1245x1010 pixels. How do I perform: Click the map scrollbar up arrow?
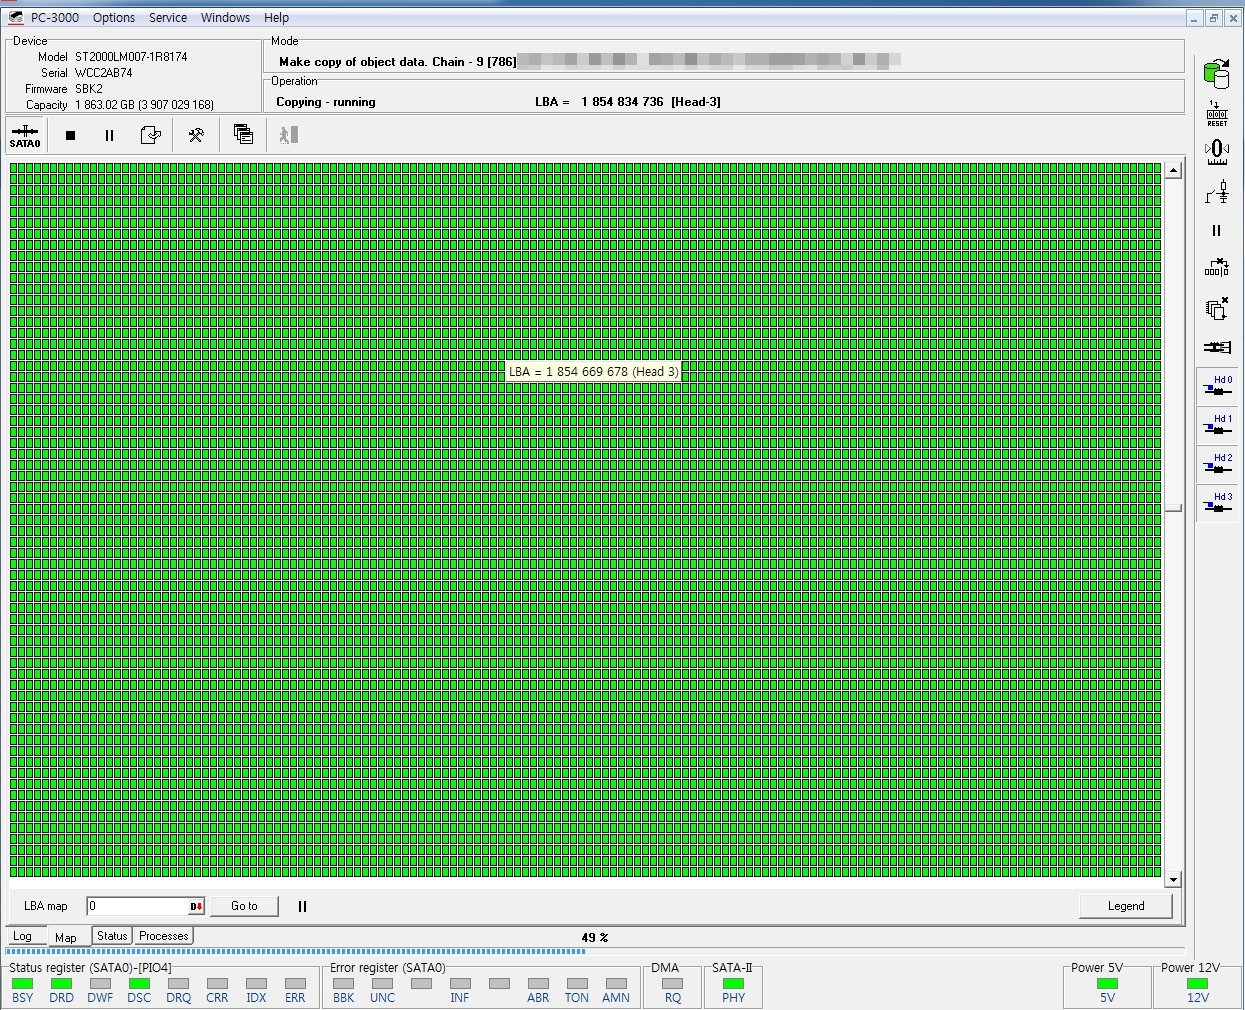pyautogui.click(x=1173, y=170)
